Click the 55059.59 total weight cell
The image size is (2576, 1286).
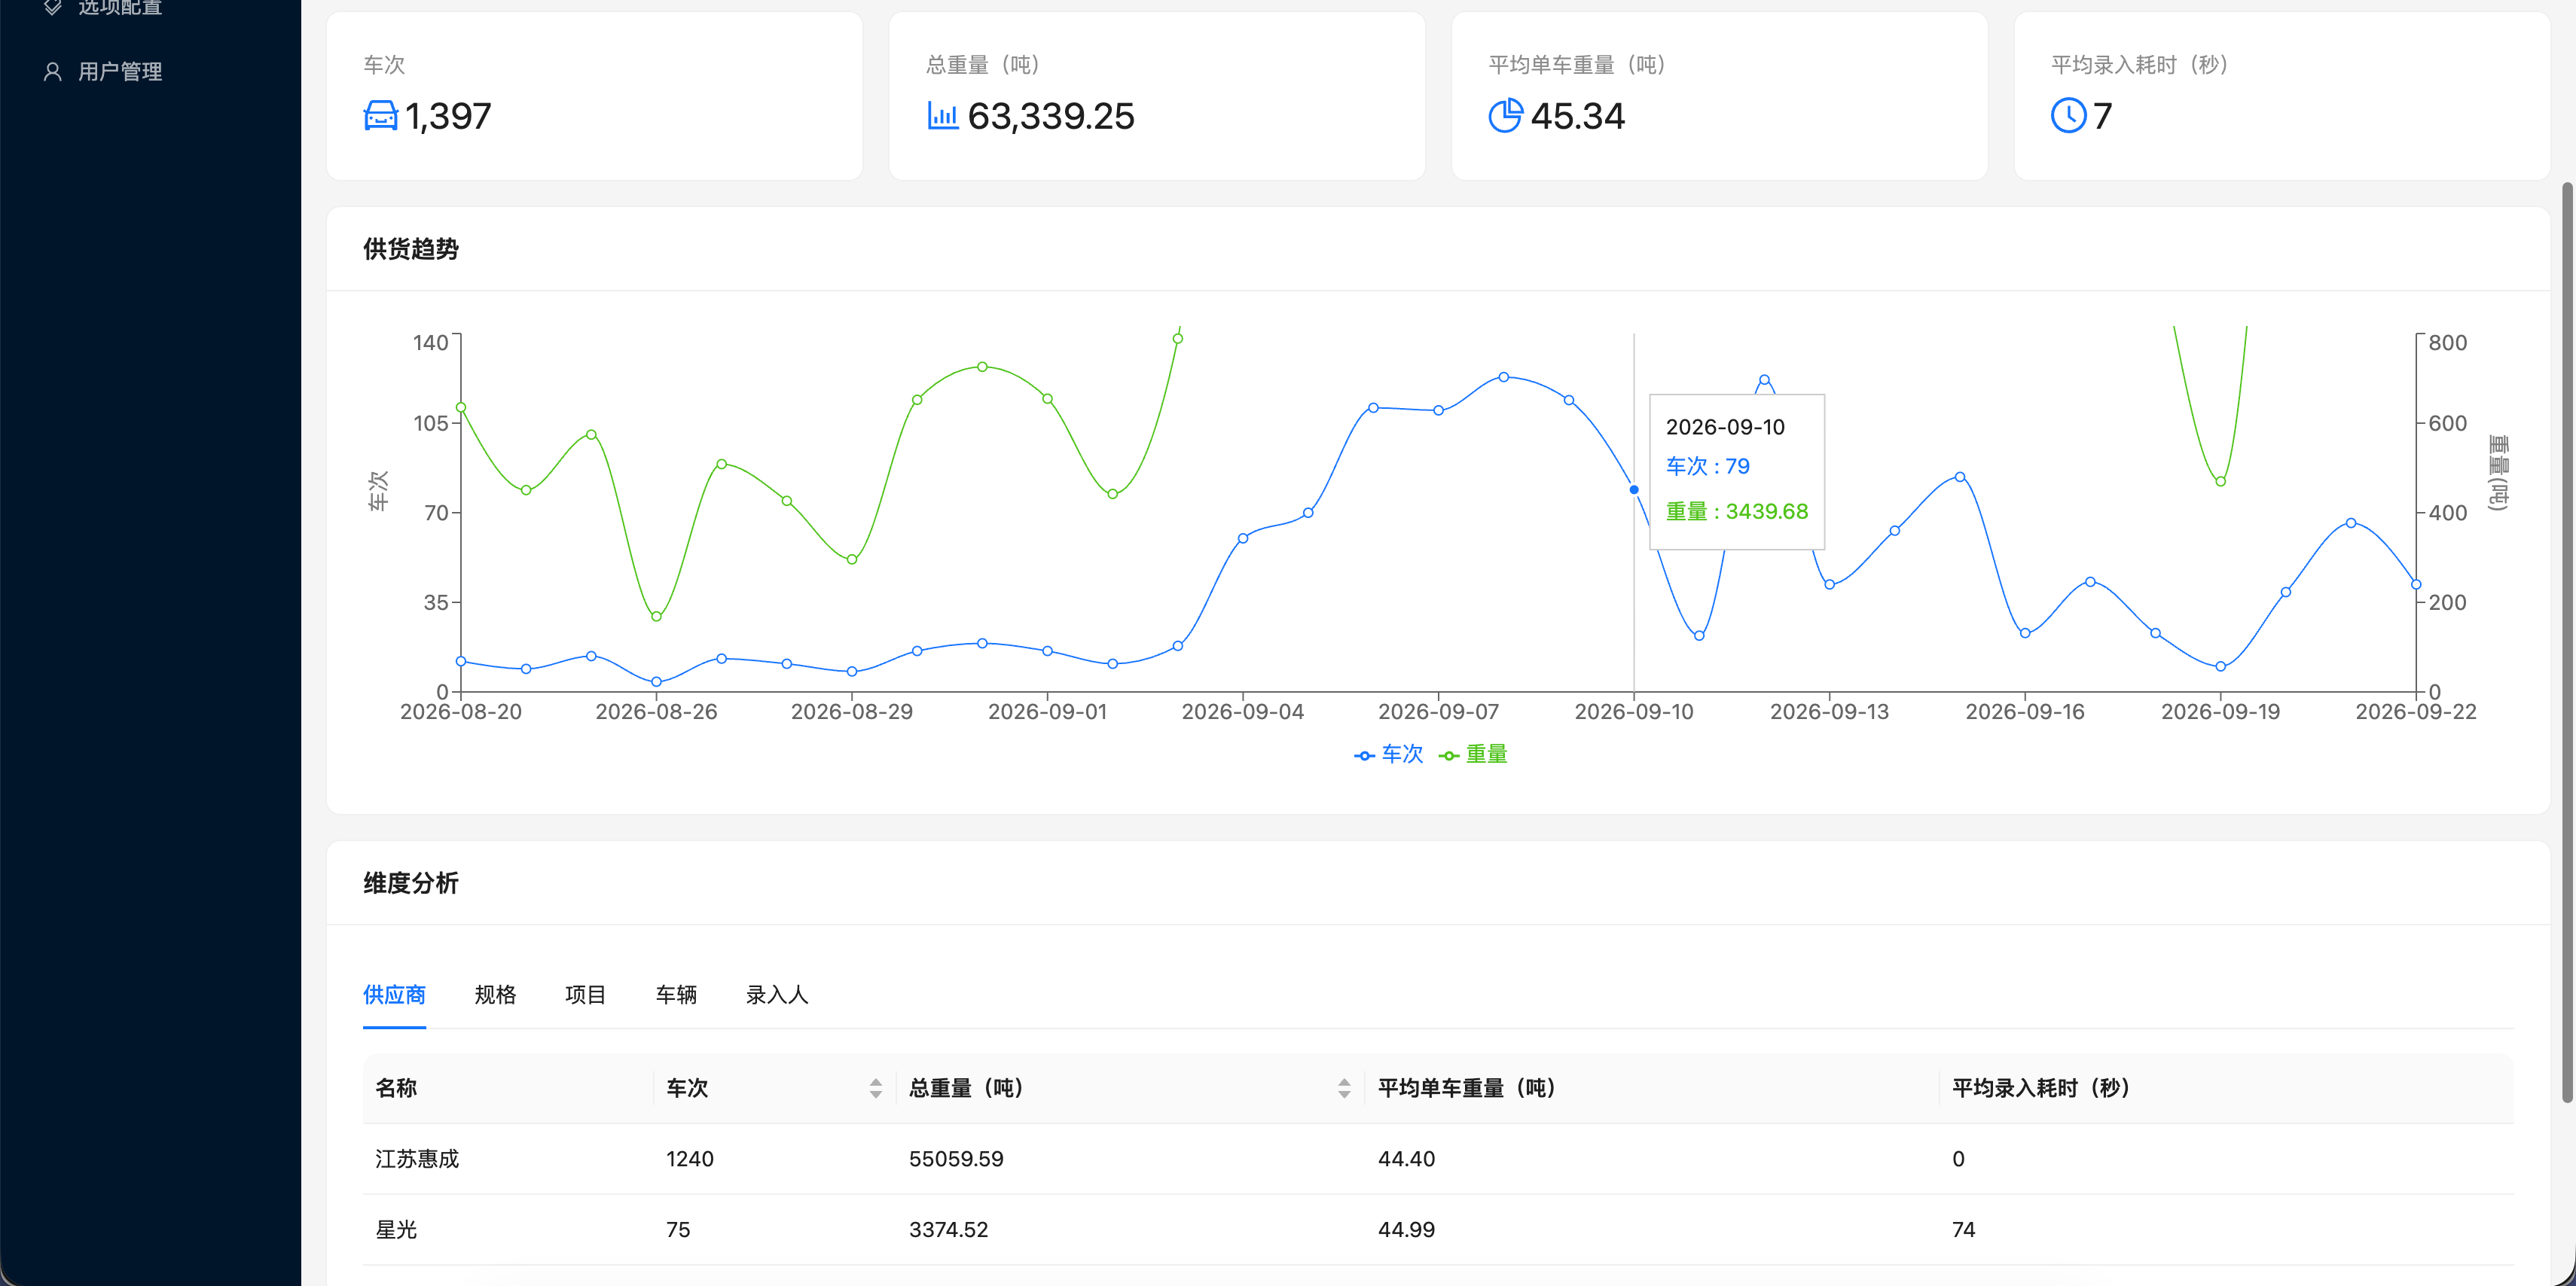(956, 1159)
